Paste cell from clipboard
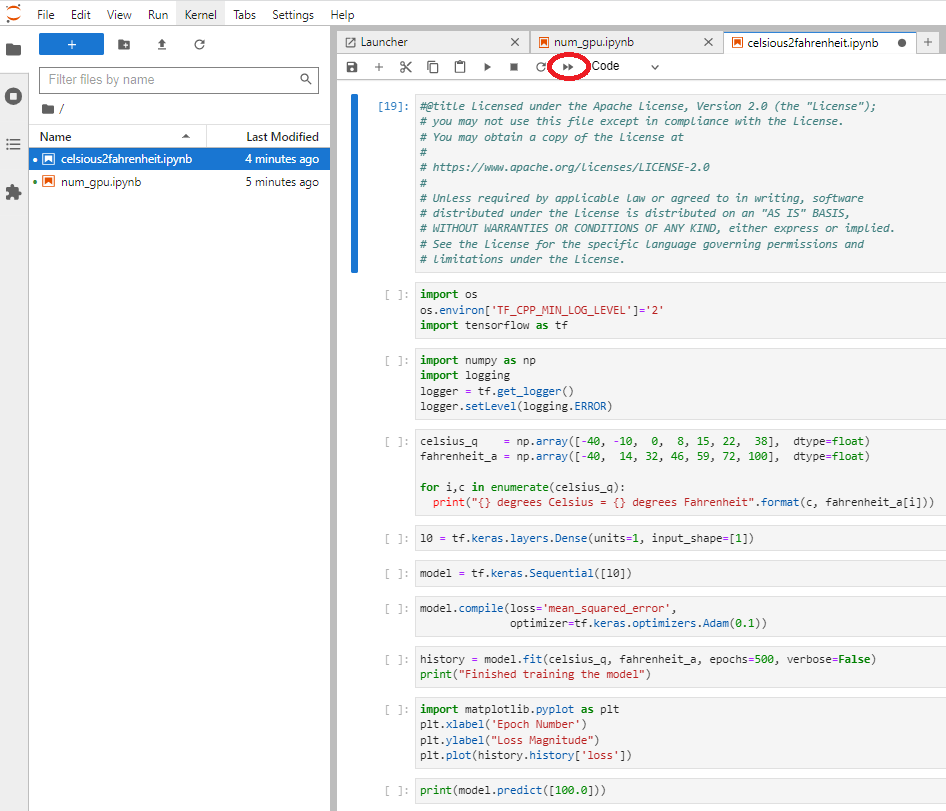946x811 pixels. (460, 67)
